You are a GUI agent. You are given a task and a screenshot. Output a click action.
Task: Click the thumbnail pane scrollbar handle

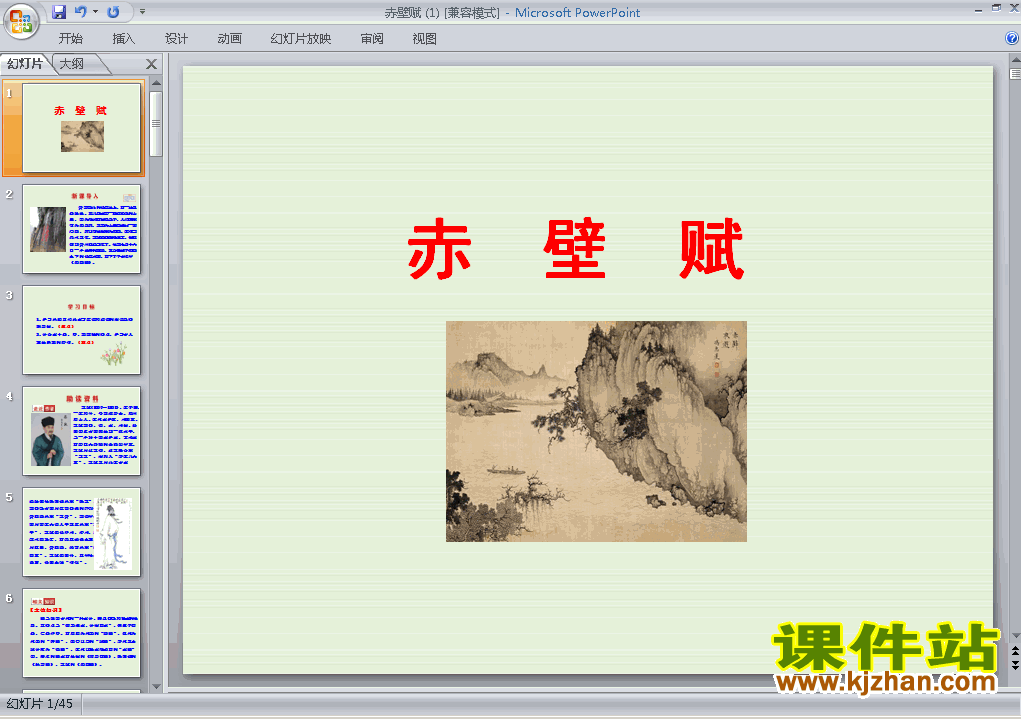point(156,124)
